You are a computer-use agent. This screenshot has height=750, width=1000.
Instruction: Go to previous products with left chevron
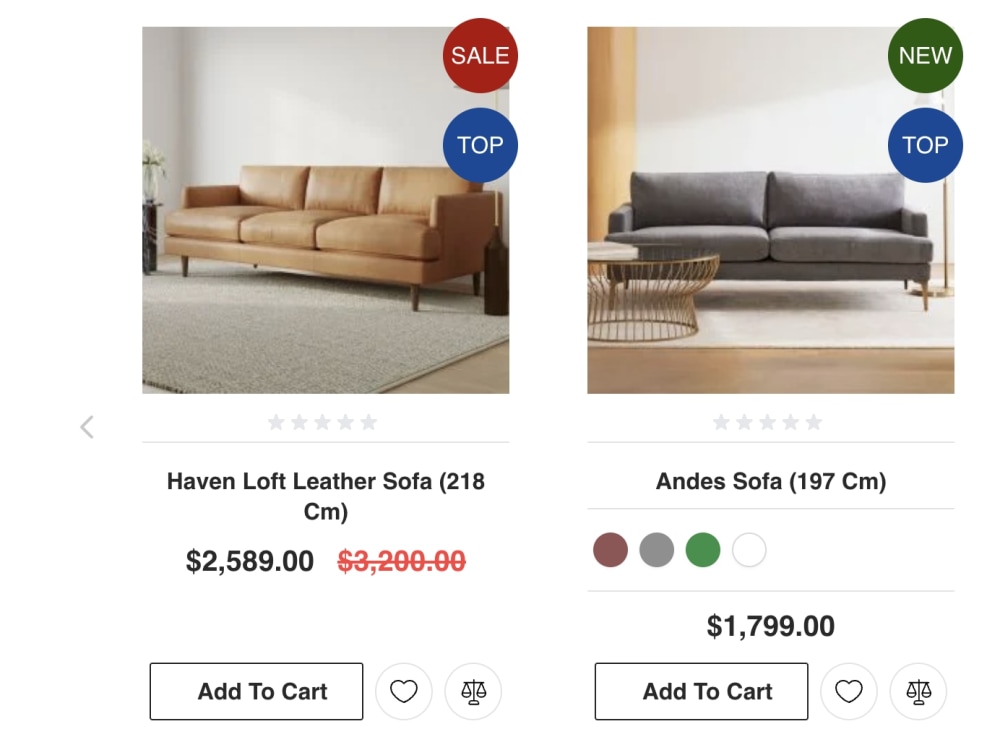[87, 427]
